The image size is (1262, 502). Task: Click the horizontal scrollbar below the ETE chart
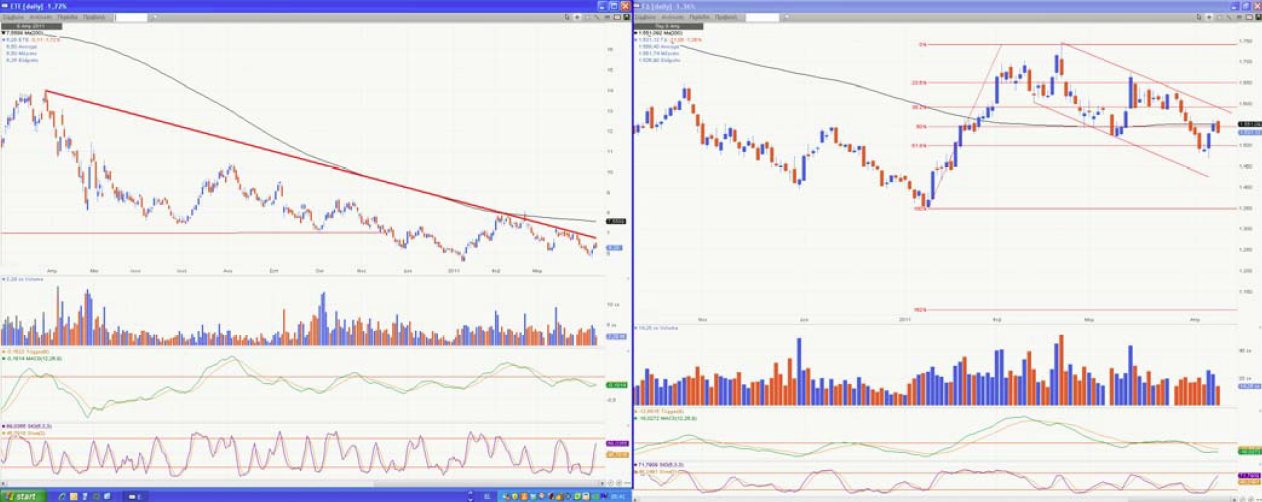[300, 484]
